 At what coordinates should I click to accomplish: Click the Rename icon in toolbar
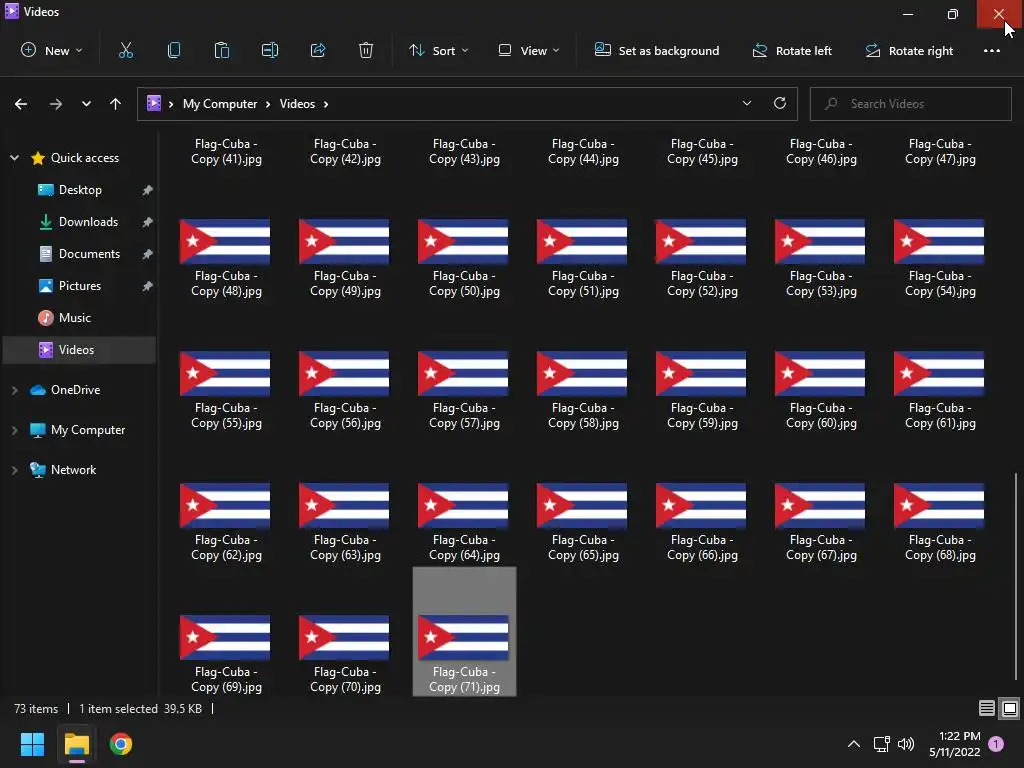pos(270,50)
